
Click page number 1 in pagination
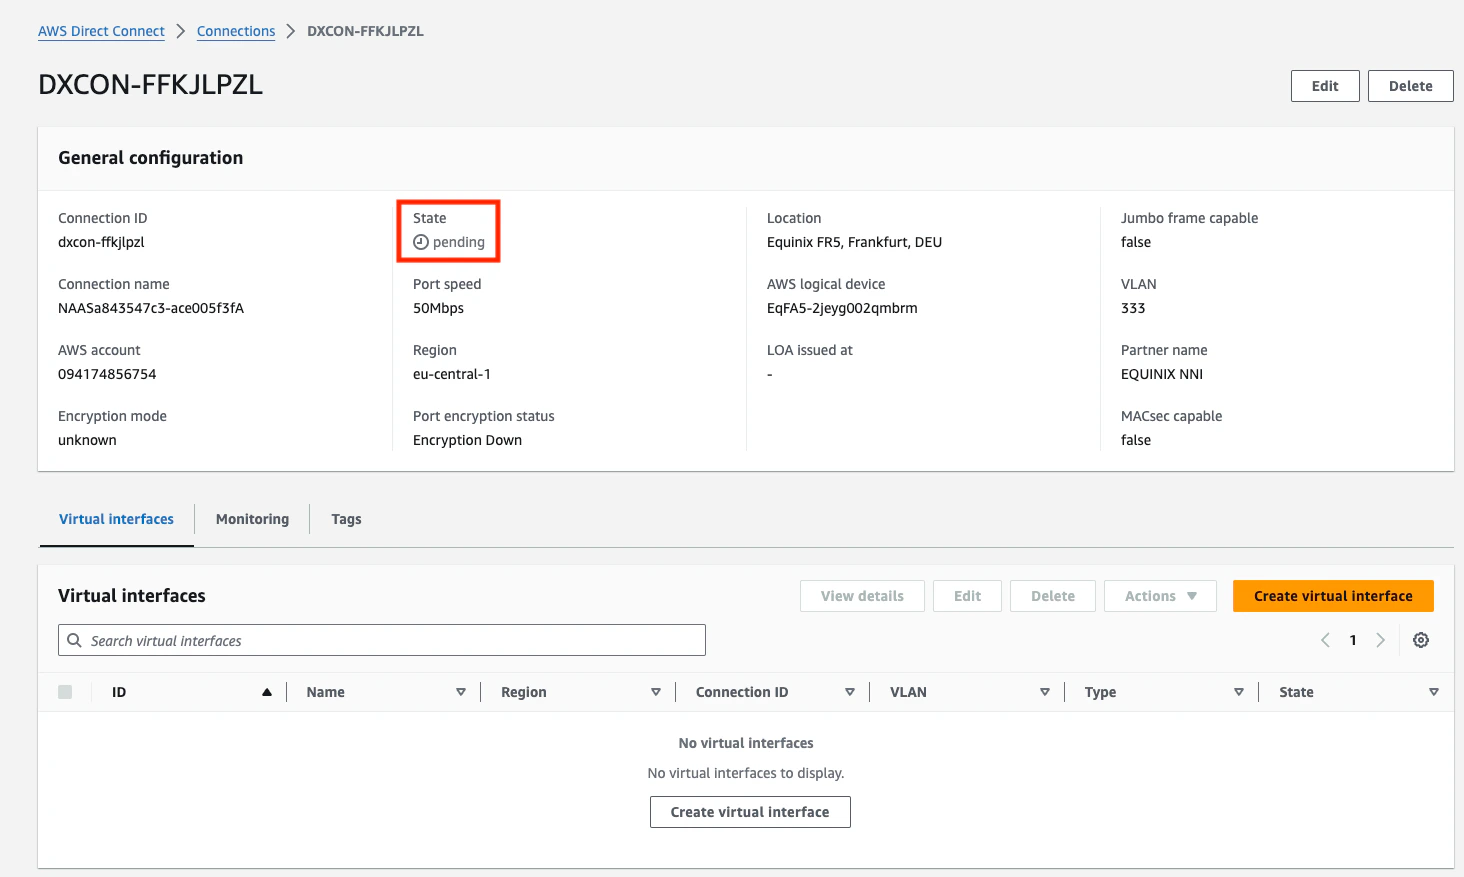click(1353, 640)
